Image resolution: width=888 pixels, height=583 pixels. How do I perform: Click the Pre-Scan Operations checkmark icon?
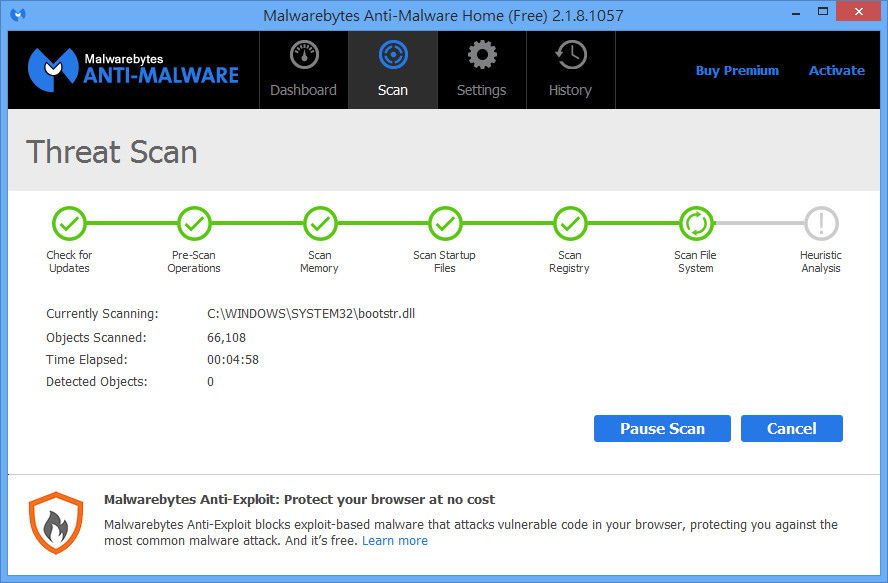point(194,224)
